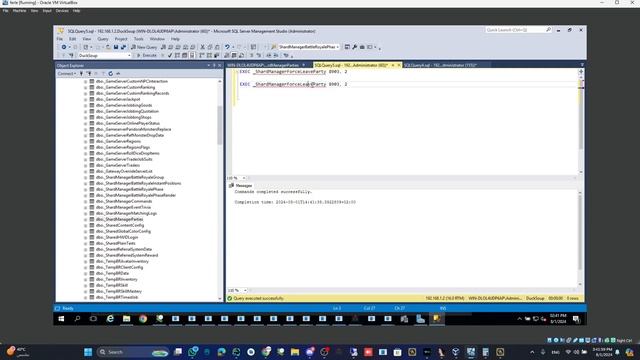The width and height of the screenshot is (640, 360).
Task: Click the Messages pane vertical scrollbar
Action: click(580, 238)
